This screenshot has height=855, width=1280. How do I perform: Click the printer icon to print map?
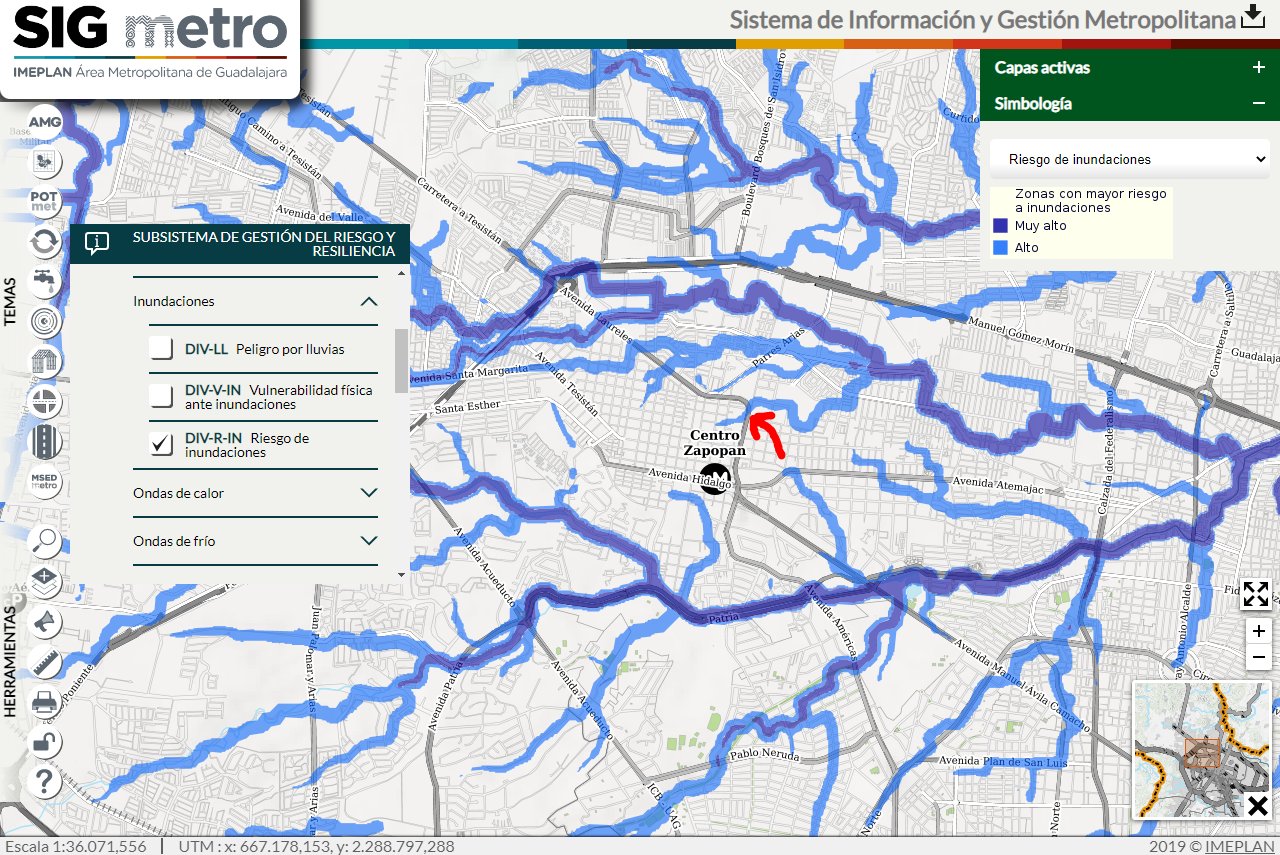click(x=45, y=703)
